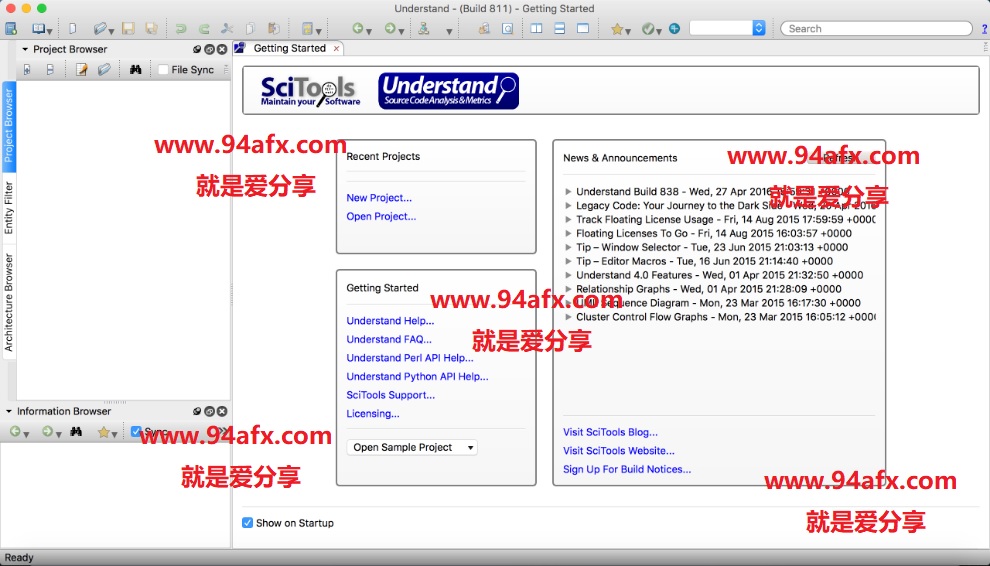This screenshot has width=990, height=566.
Task: Open the Understand FAQ... link
Action: (x=389, y=339)
